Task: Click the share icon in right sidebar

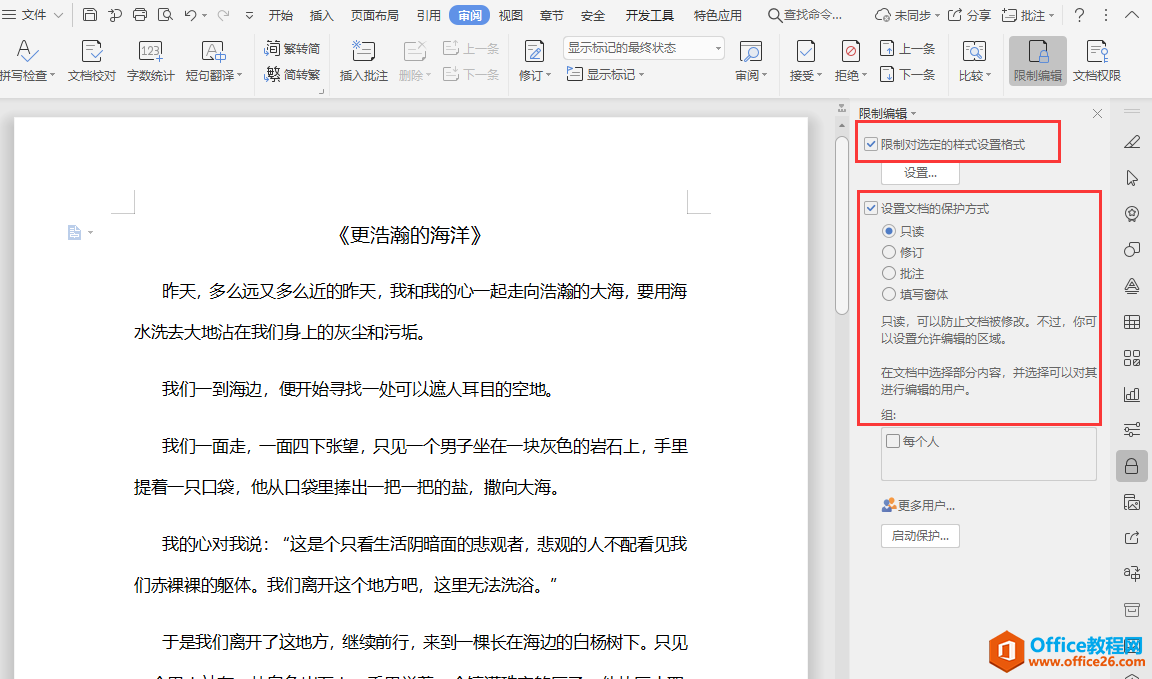Action: click(x=1131, y=538)
